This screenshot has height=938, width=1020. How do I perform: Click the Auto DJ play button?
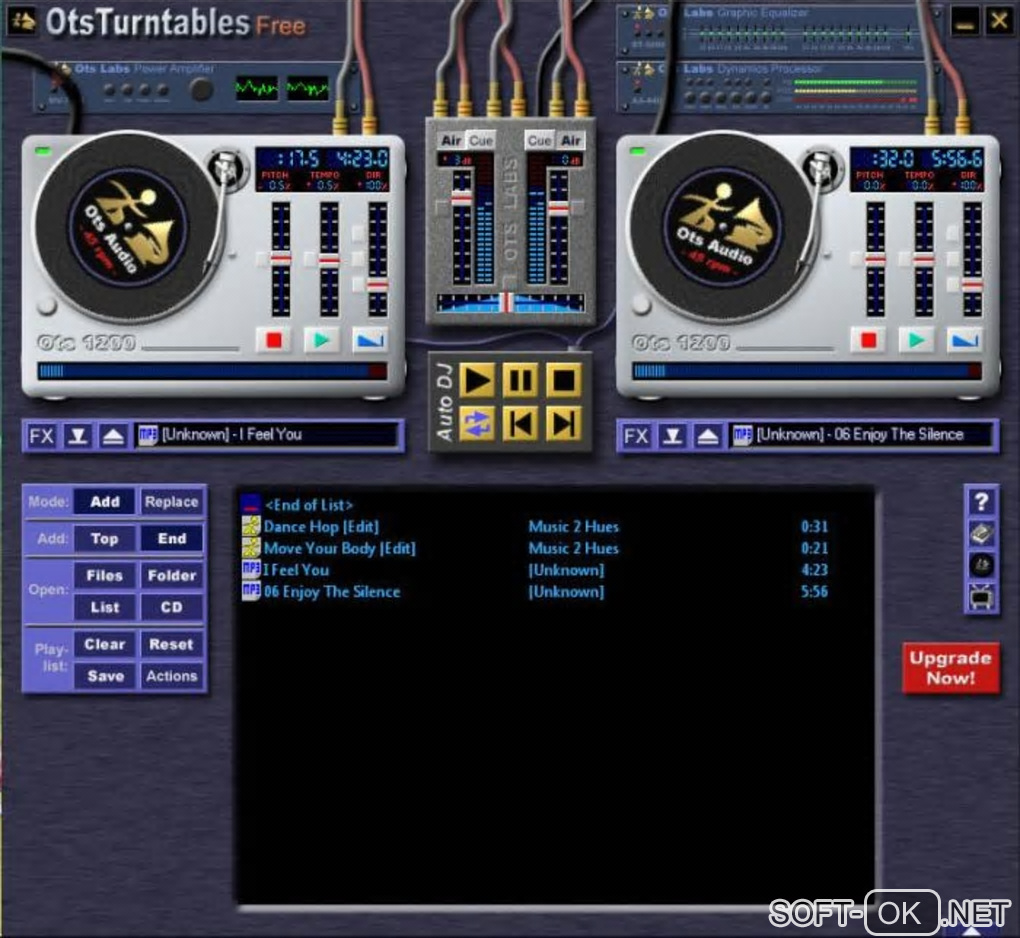tap(476, 381)
